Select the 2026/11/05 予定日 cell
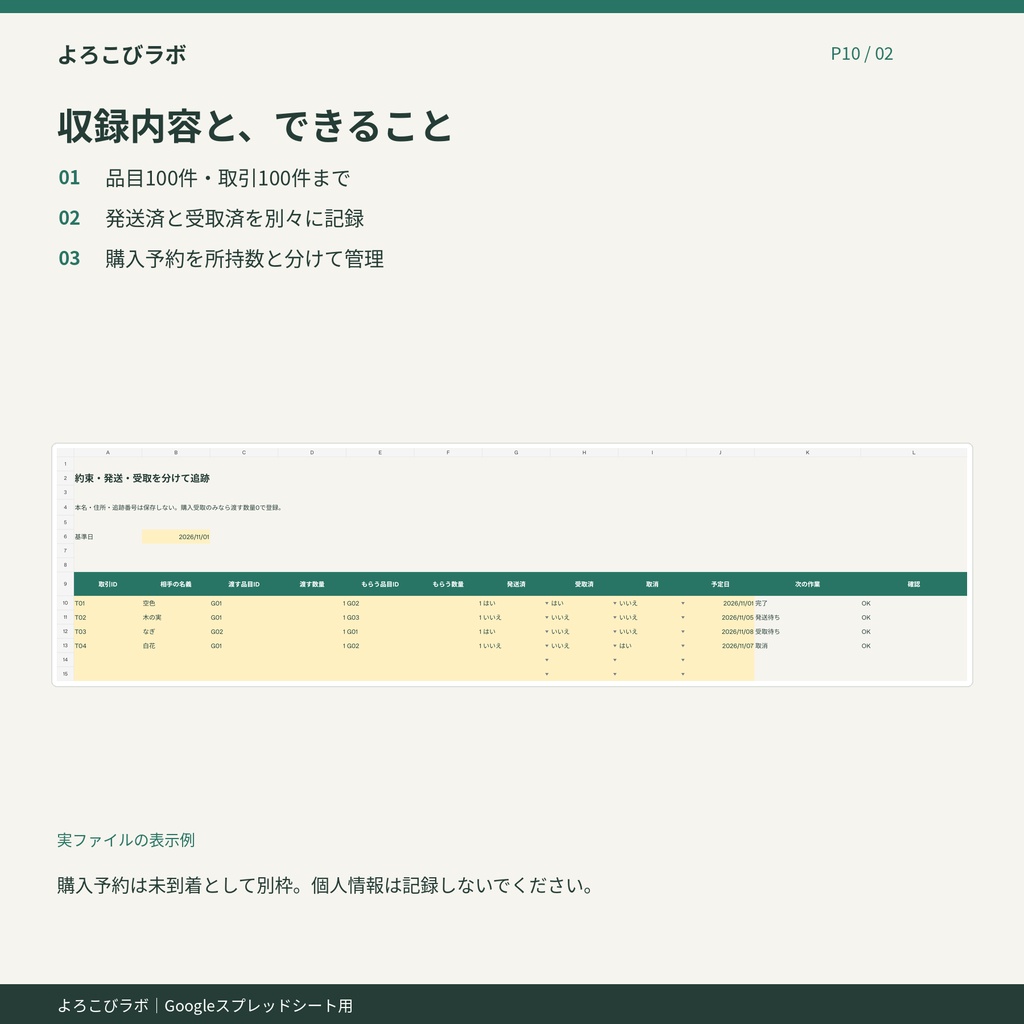The height and width of the screenshot is (1024, 1024). click(720, 617)
